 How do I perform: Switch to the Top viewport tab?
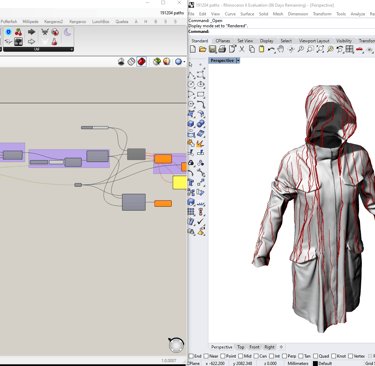click(241, 347)
